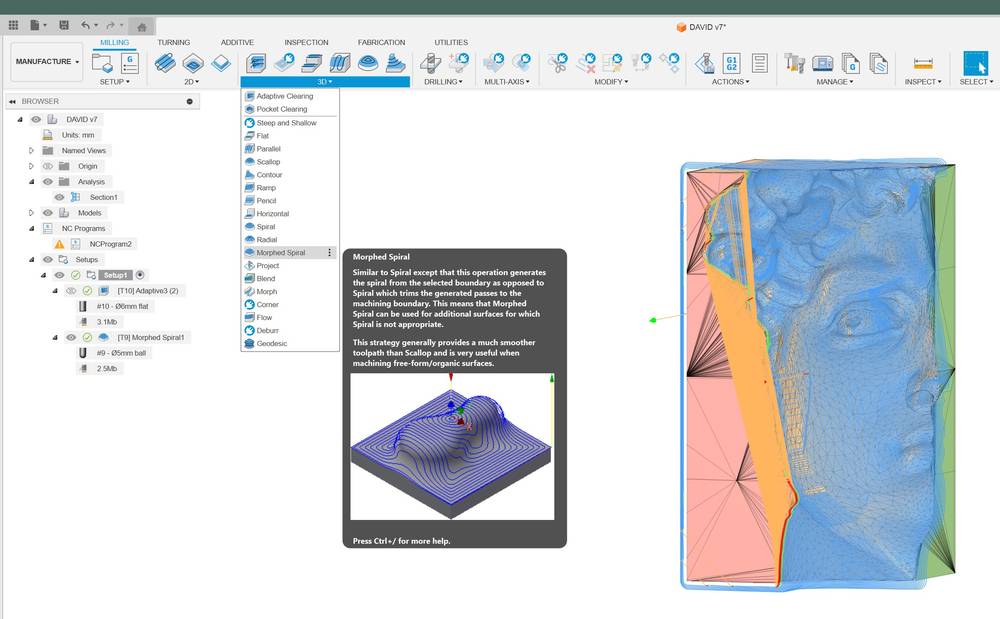This screenshot has height=619, width=1000.
Task: Choose the 3D Adaptive Clearing toolbar icon
Action: click(x=256, y=63)
